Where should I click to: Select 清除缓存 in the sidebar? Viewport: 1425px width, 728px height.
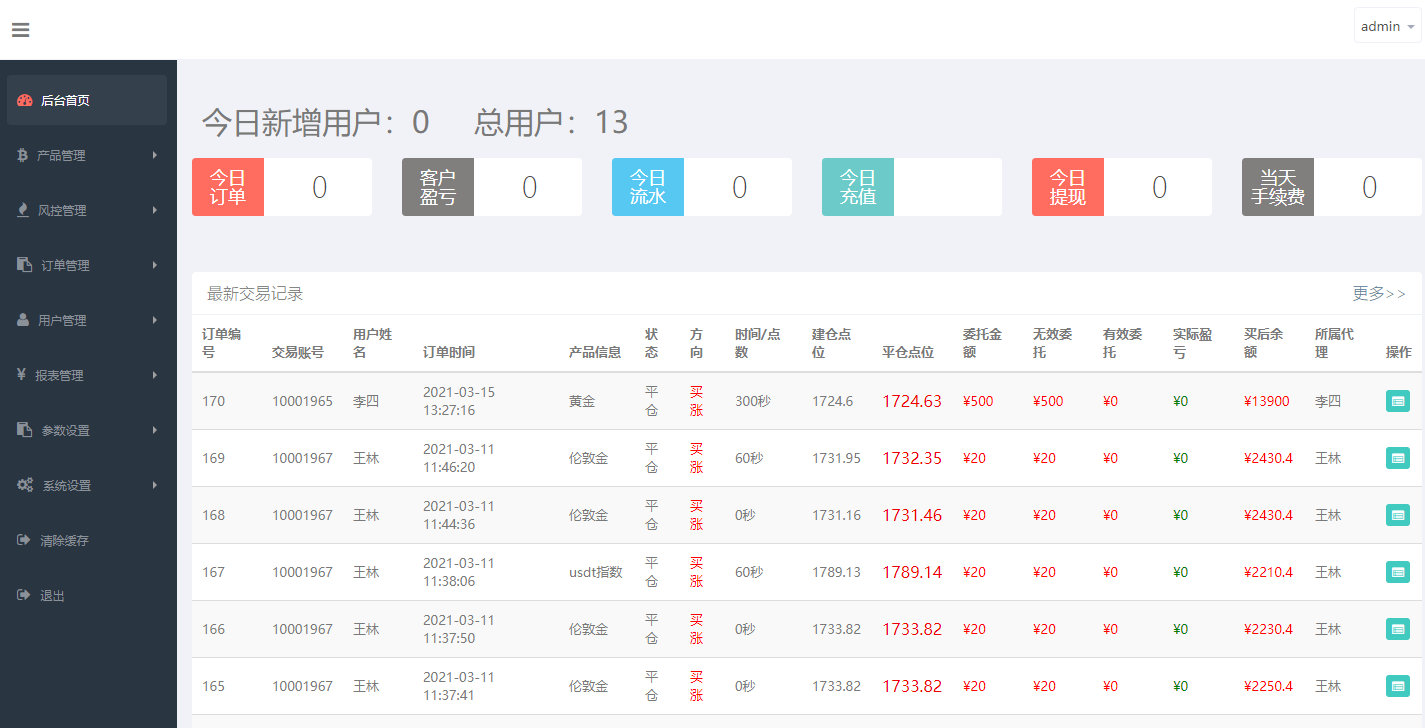tap(87, 540)
